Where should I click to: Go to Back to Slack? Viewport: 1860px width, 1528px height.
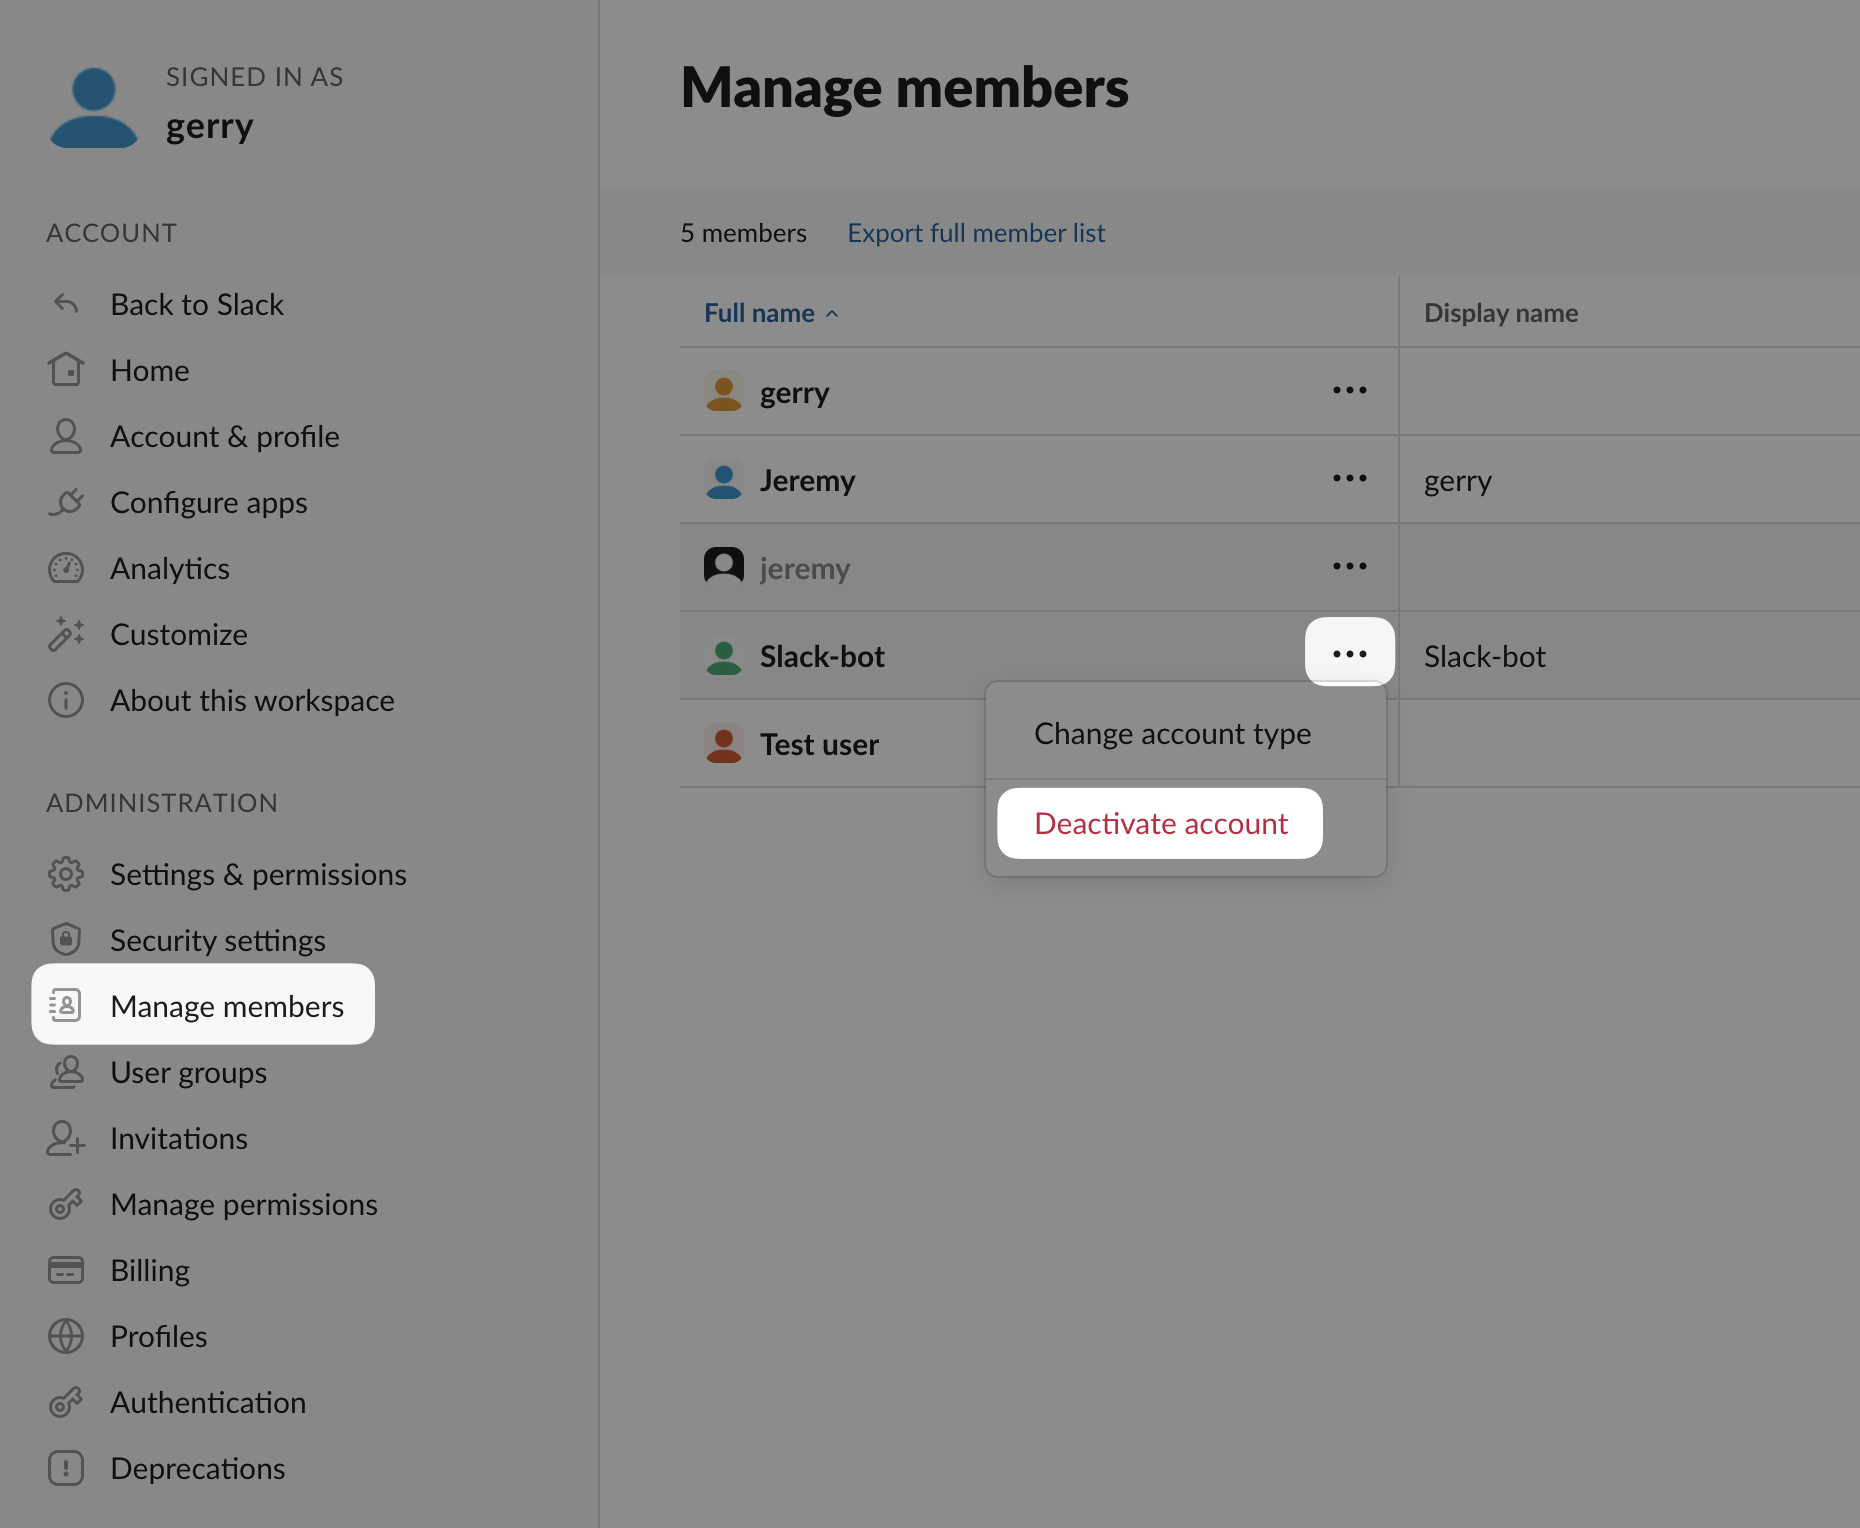(x=197, y=304)
